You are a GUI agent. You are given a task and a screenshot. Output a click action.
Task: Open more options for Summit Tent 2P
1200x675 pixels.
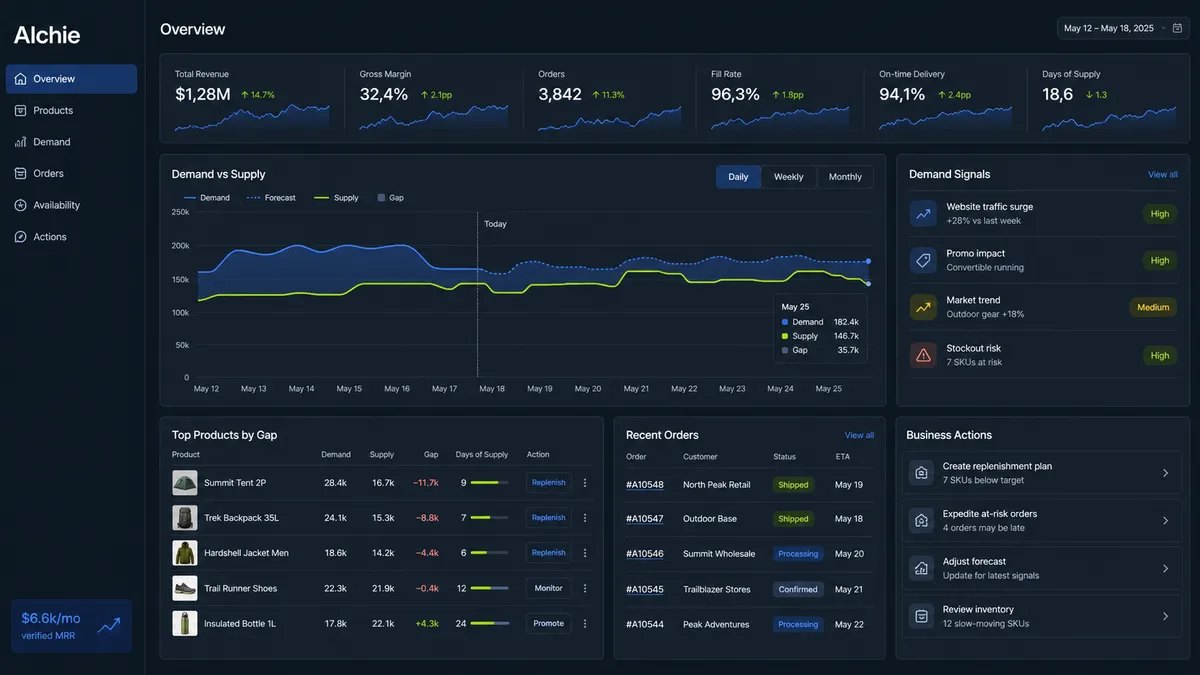pyautogui.click(x=585, y=483)
